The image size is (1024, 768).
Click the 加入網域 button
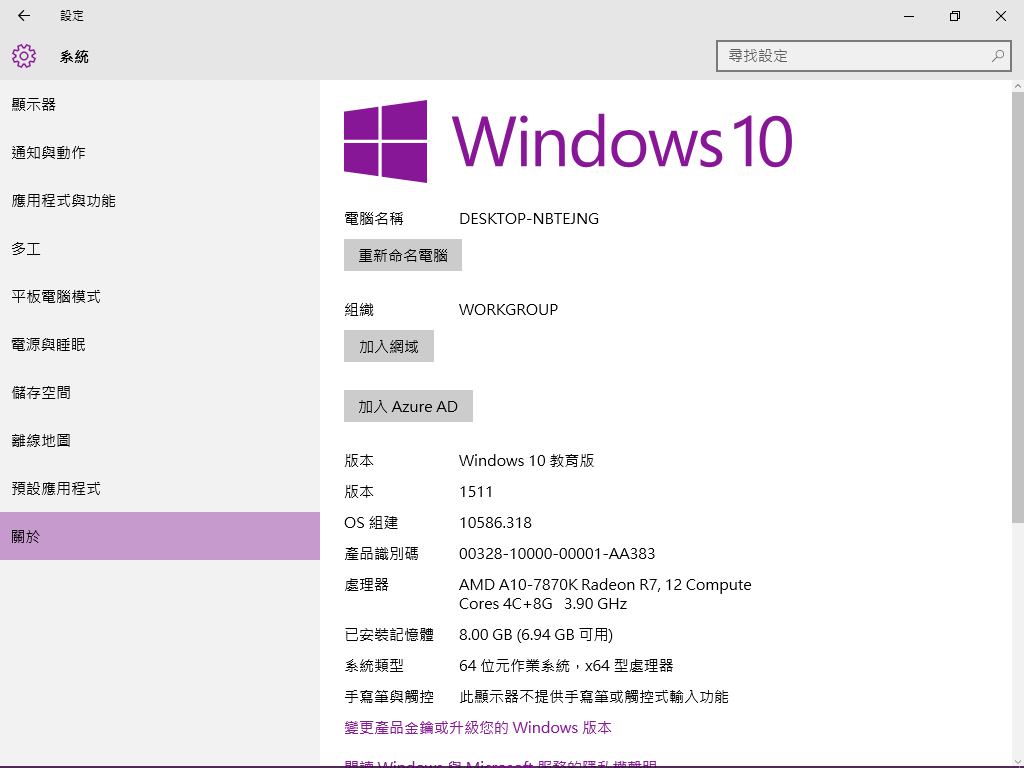pos(389,346)
